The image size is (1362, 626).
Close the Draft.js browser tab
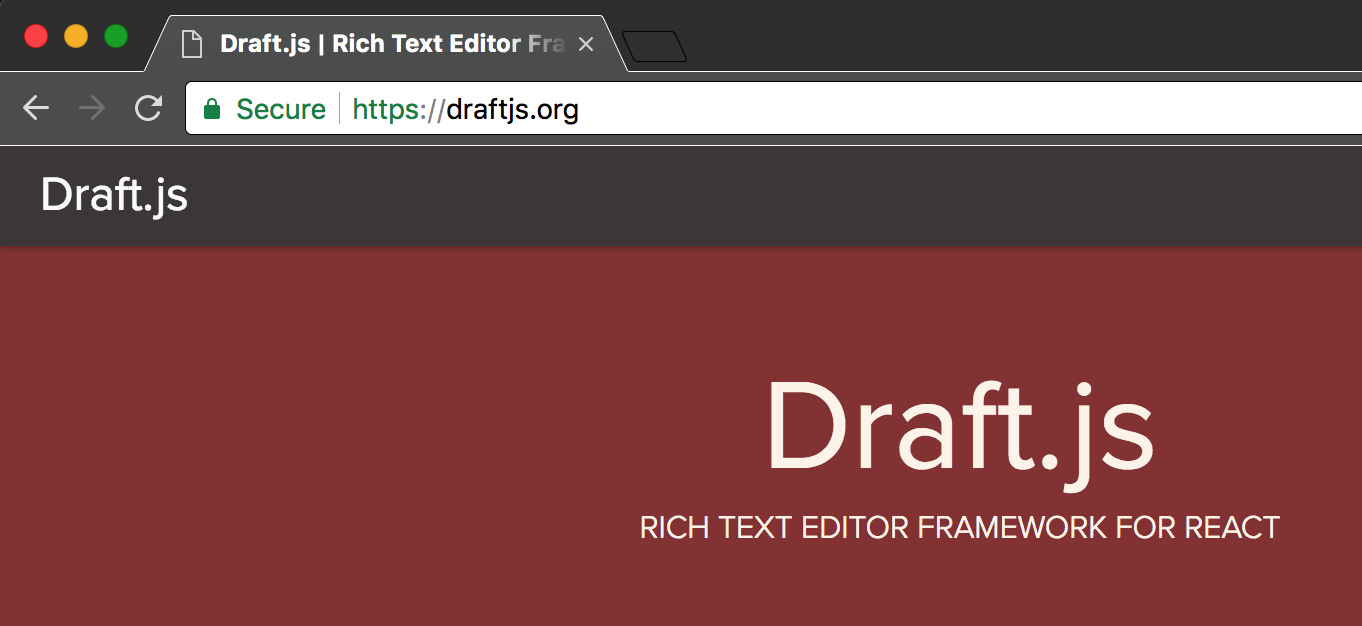(587, 44)
